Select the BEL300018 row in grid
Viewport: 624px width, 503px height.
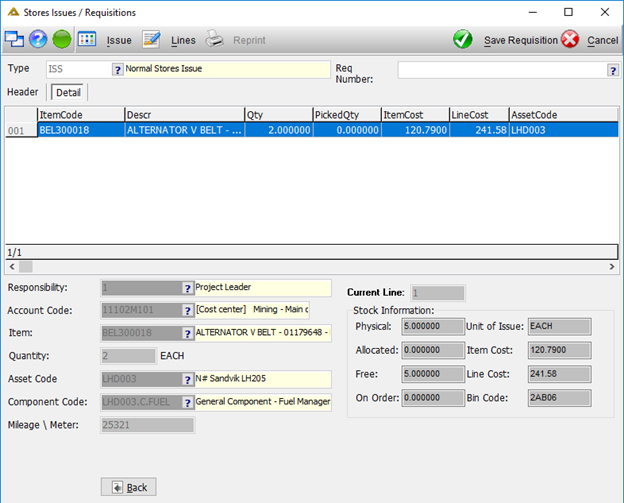[312, 130]
